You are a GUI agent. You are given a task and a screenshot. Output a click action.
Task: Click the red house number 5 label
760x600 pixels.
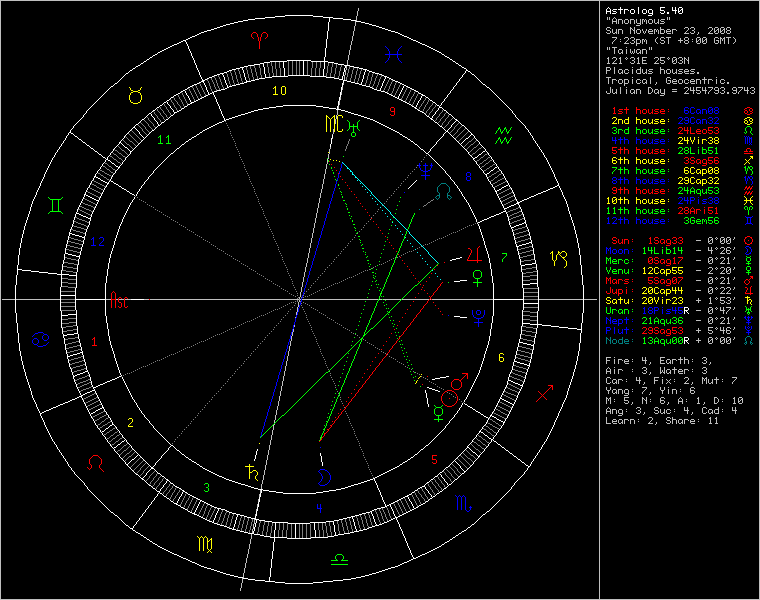pyautogui.click(x=434, y=460)
